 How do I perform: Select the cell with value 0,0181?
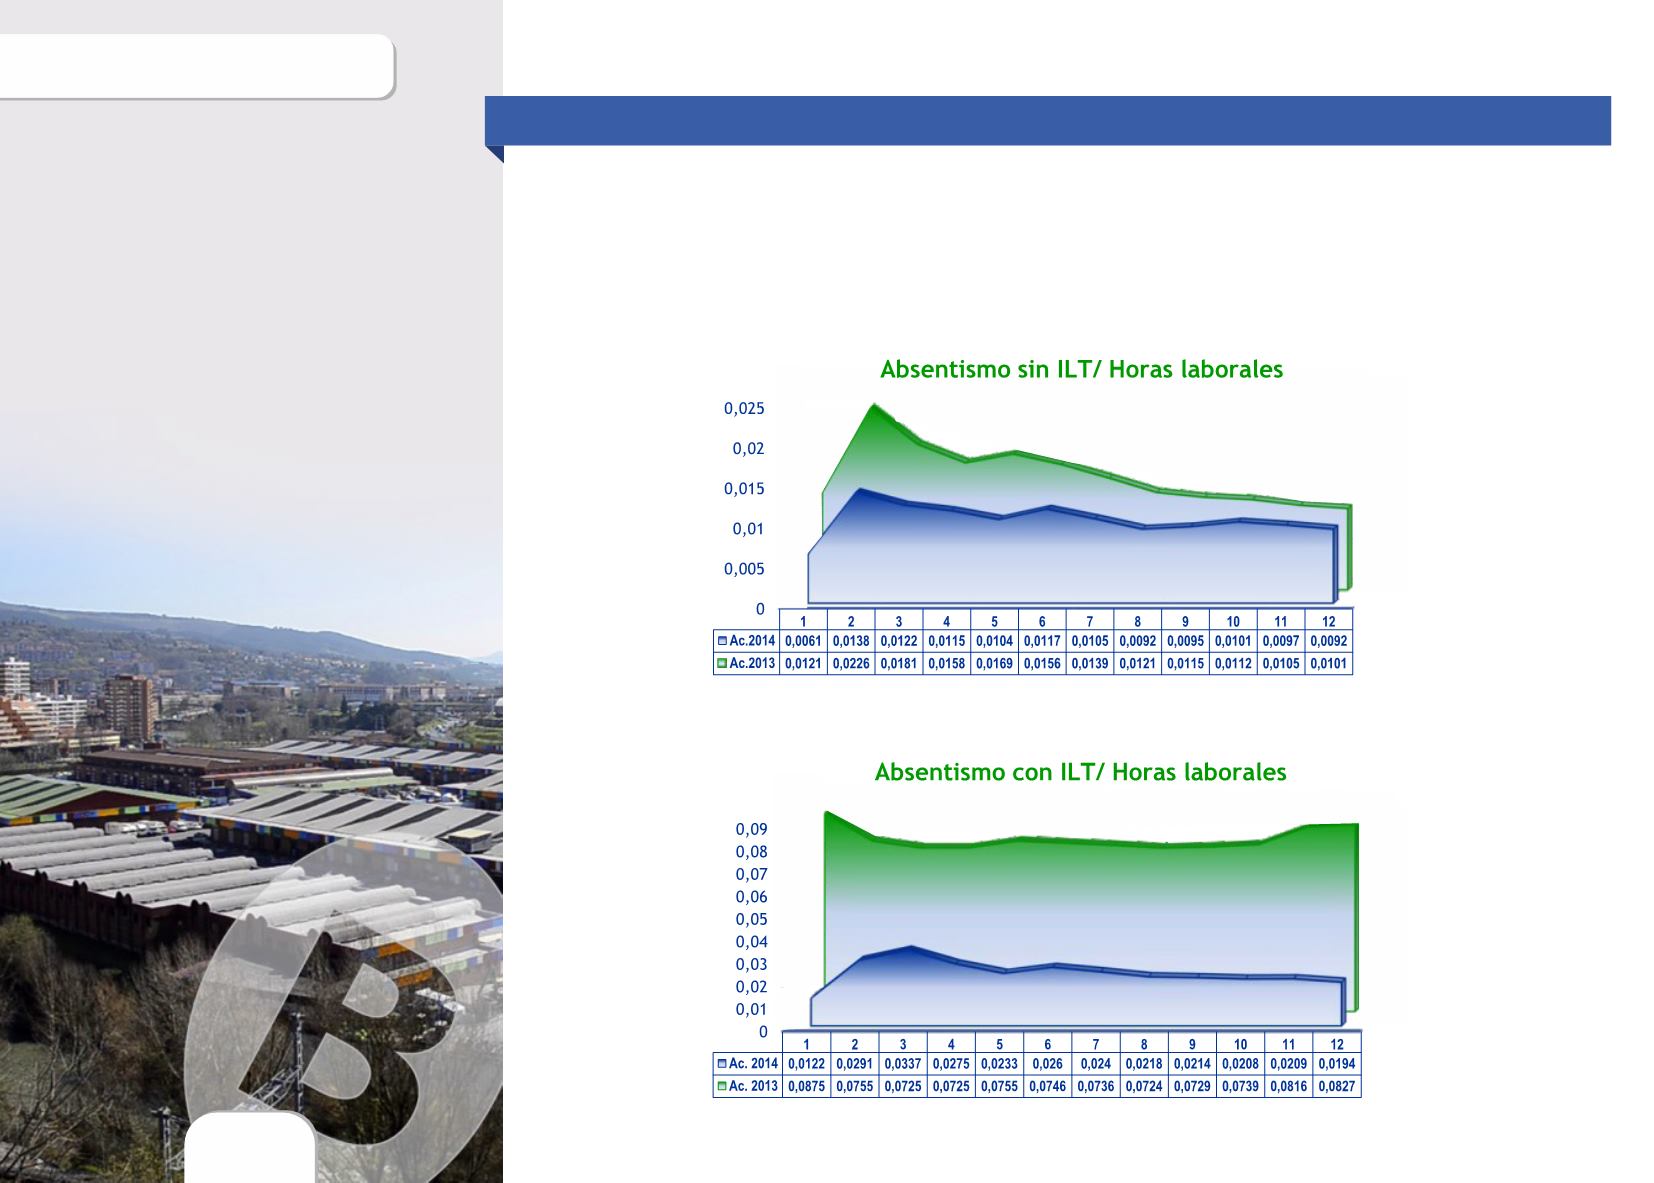pos(899,663)
